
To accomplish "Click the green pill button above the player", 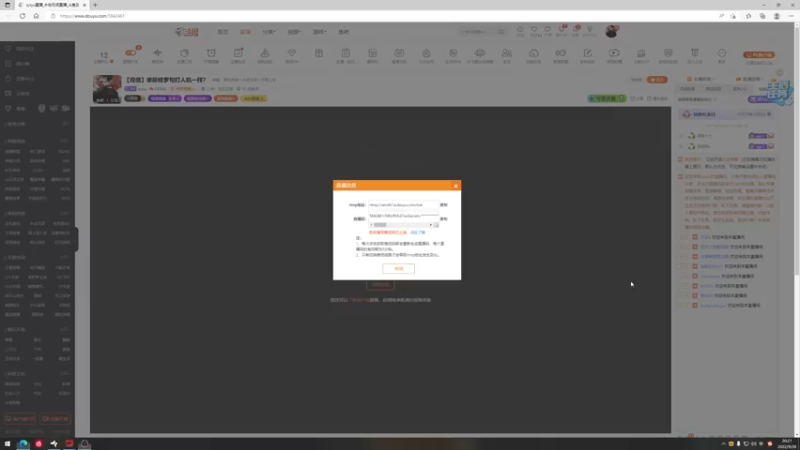I will click(x=607, y=98).
